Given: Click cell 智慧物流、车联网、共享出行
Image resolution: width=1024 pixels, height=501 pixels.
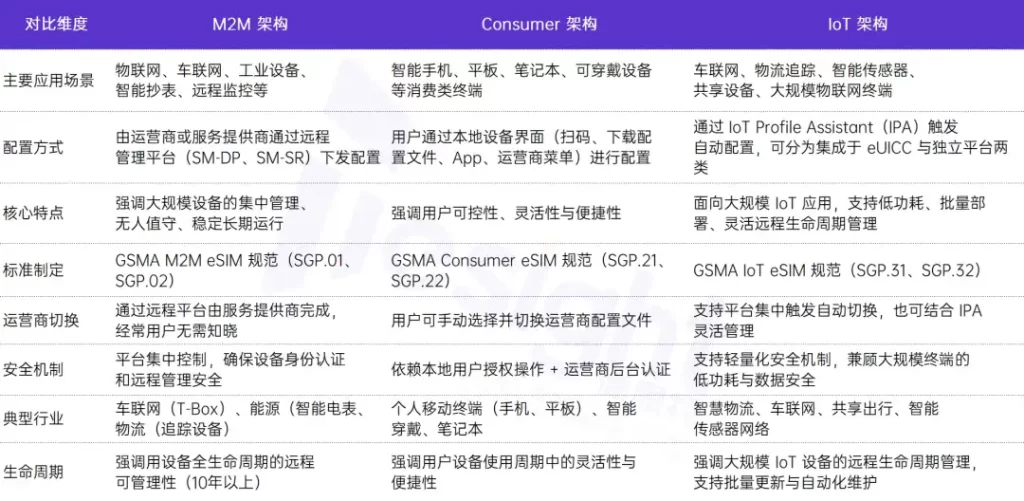Looking at the screenshot, I should [x=816, y=419].
